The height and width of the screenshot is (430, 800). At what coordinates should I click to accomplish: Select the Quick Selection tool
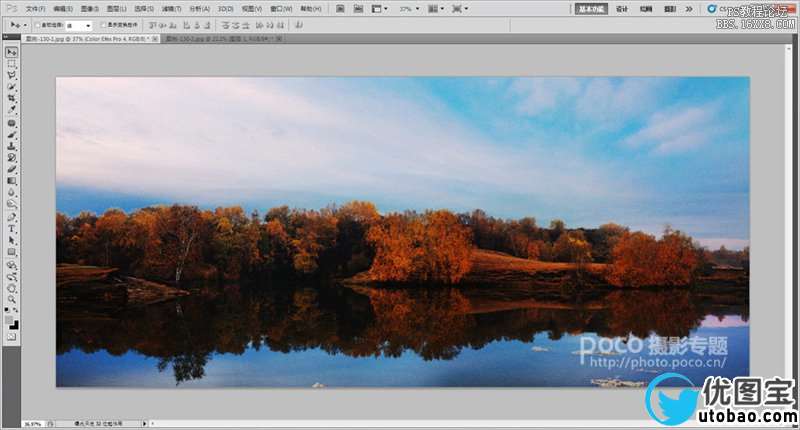(11, 87)
